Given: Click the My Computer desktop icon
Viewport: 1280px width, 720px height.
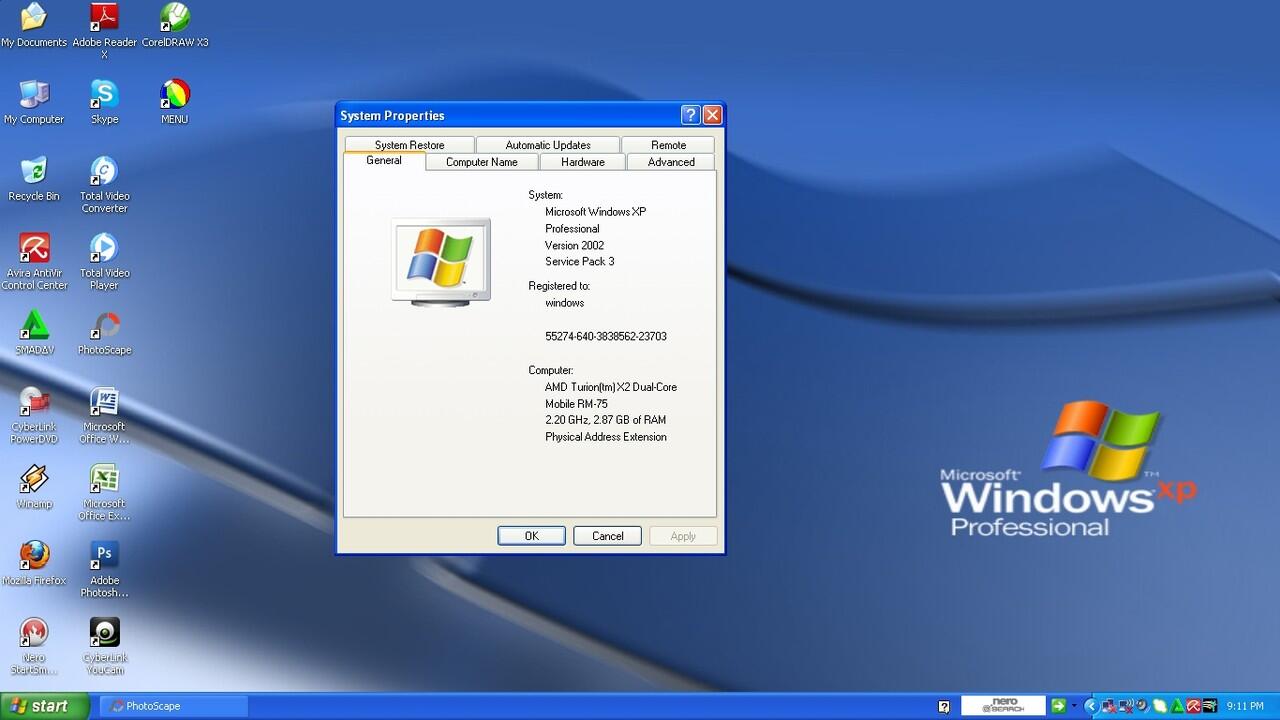Looking at the screenshot, I should pyautogui.click(x=34, y=103).
